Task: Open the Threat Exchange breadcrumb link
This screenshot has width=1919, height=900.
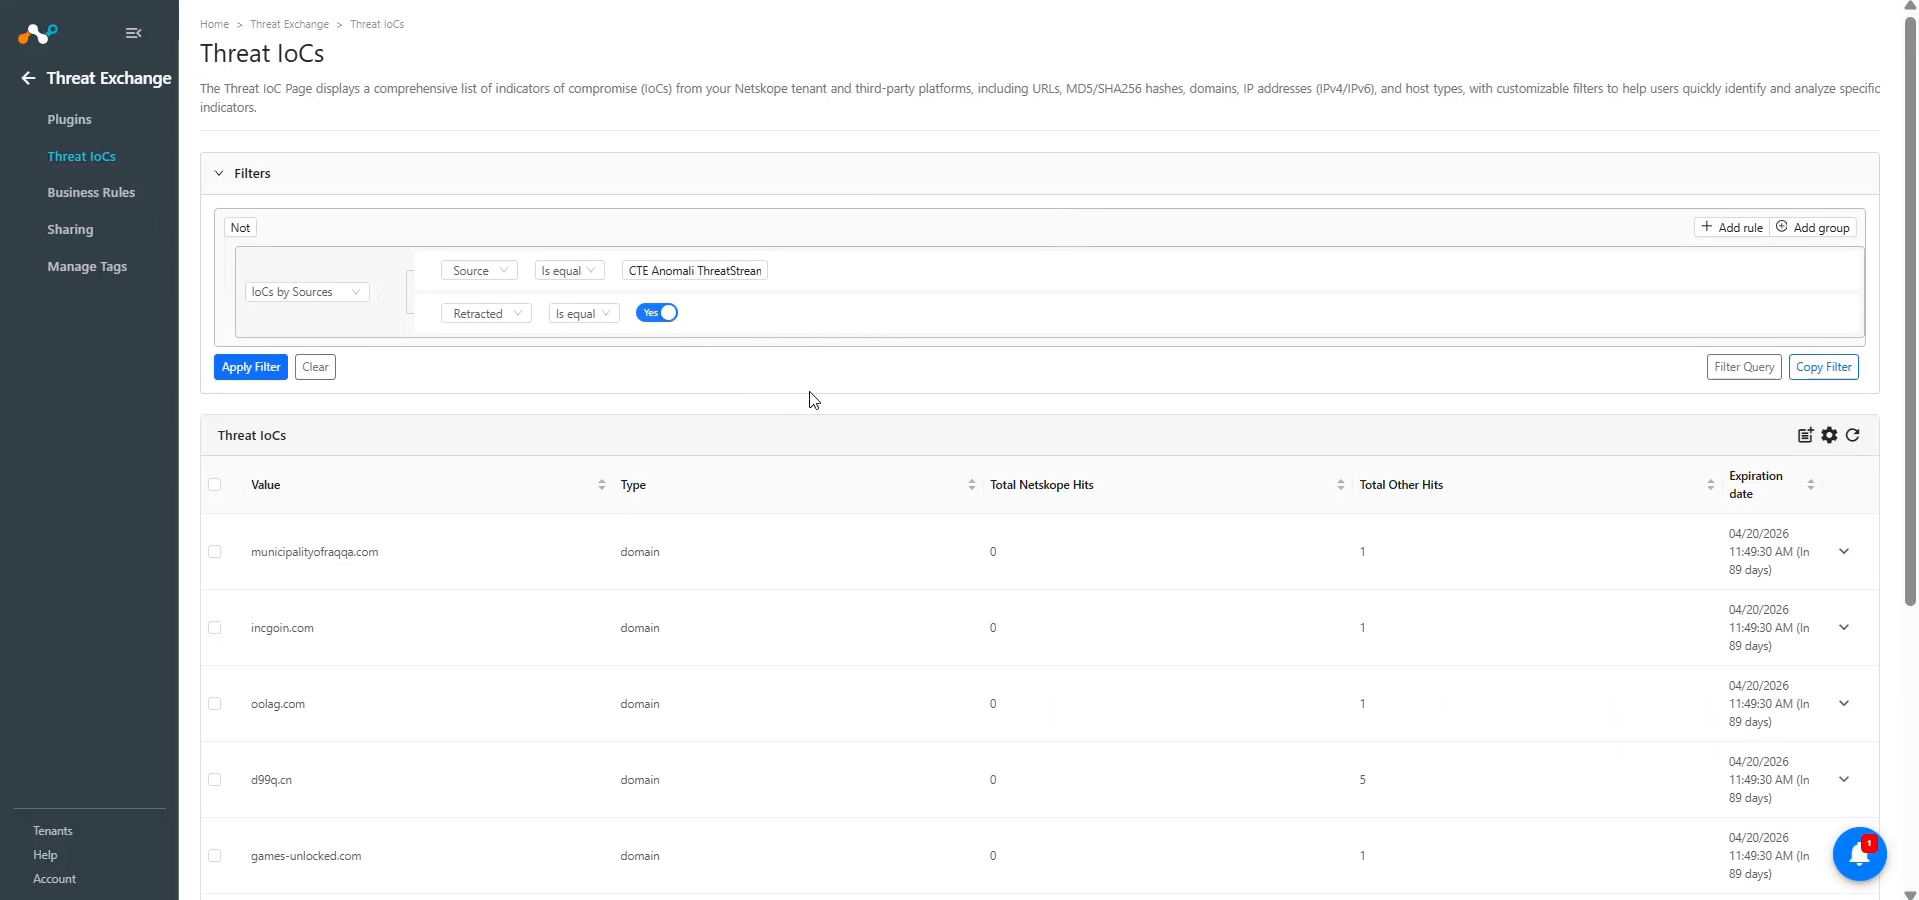Action: [x=289, y=24]
